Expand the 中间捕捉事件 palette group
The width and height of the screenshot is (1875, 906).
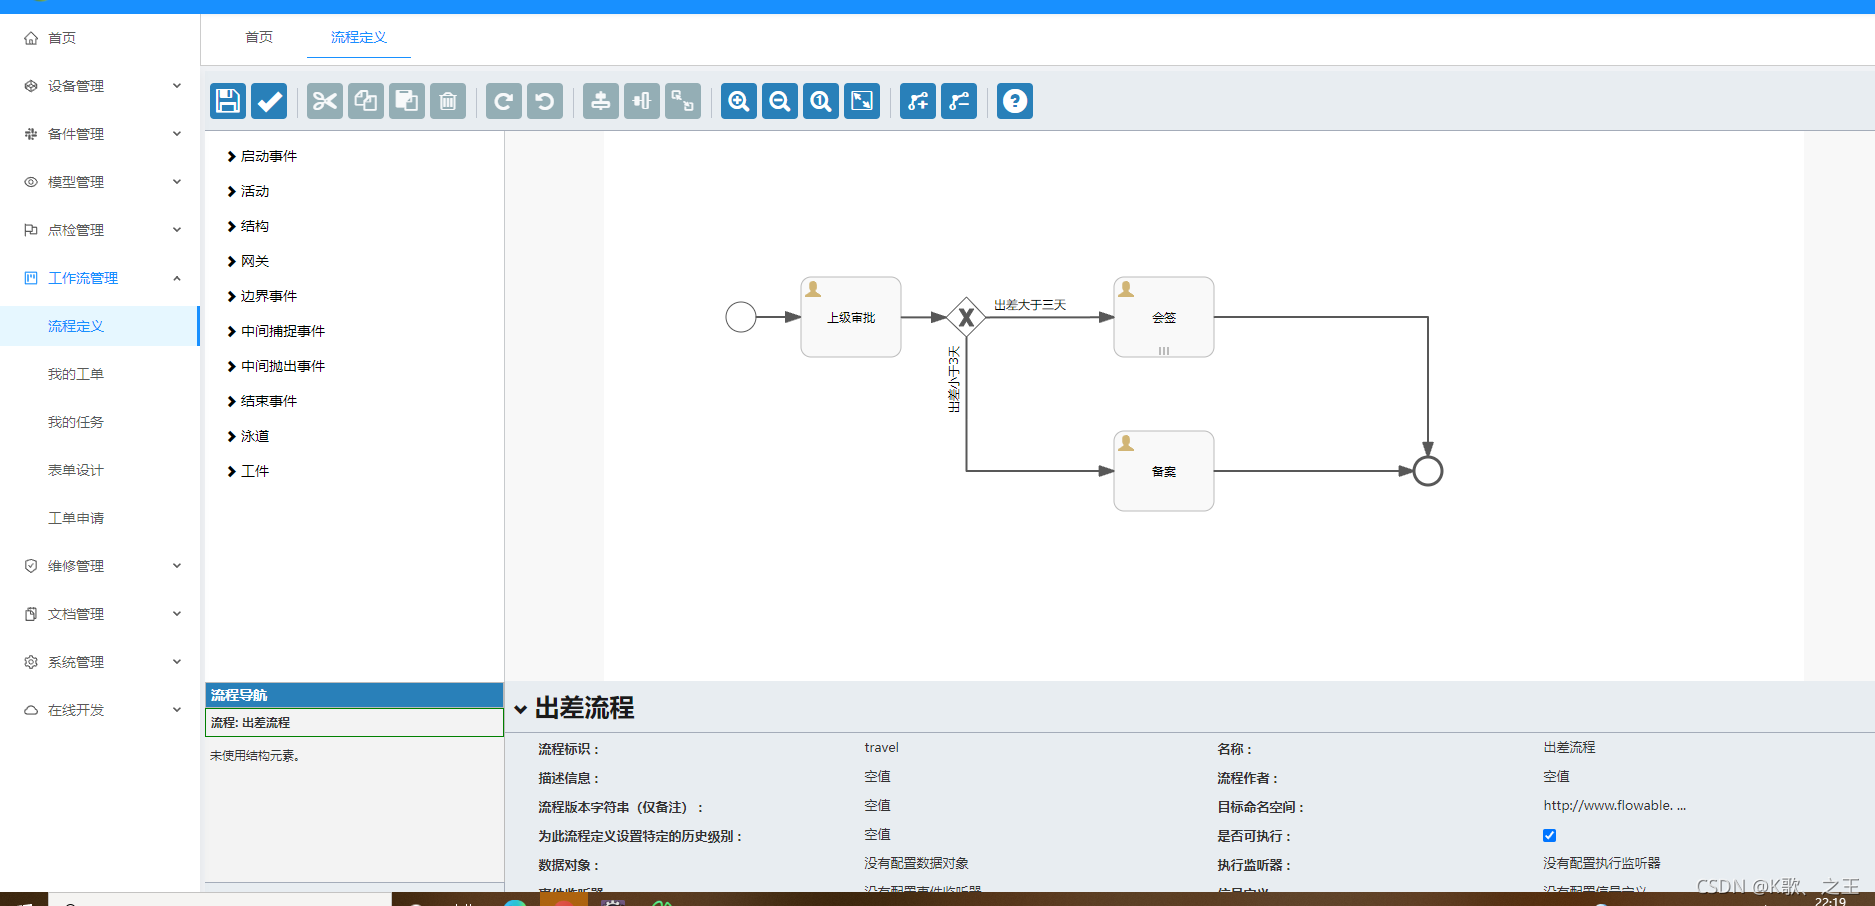tap(276, 331)
